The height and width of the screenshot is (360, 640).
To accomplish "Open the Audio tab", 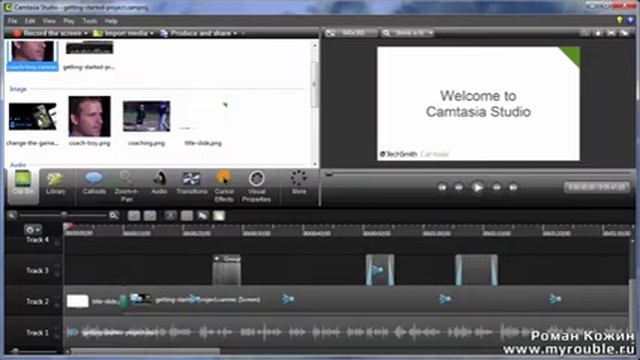I will (159, 184).
